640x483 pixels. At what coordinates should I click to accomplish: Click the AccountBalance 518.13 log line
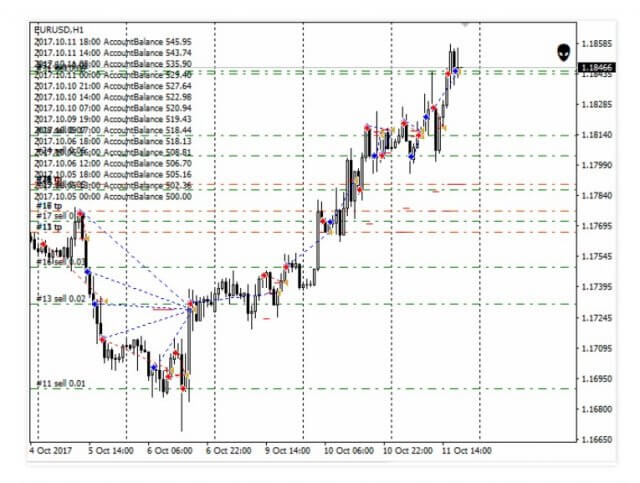coord(113,141)
